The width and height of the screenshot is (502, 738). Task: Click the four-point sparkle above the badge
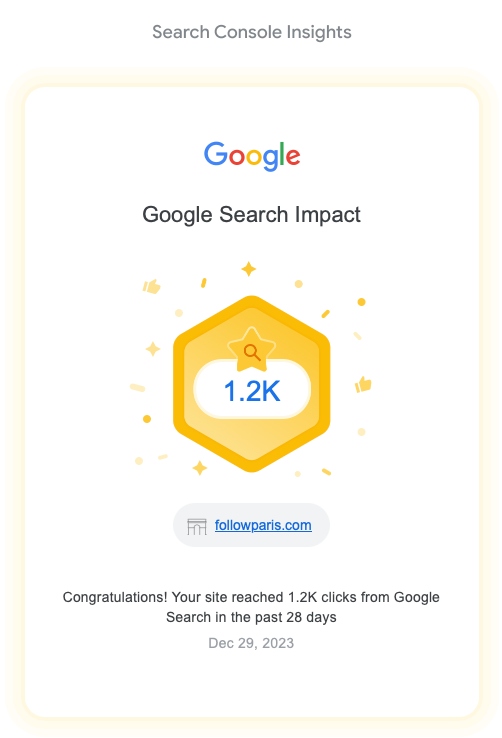click(x=248, y=269)
